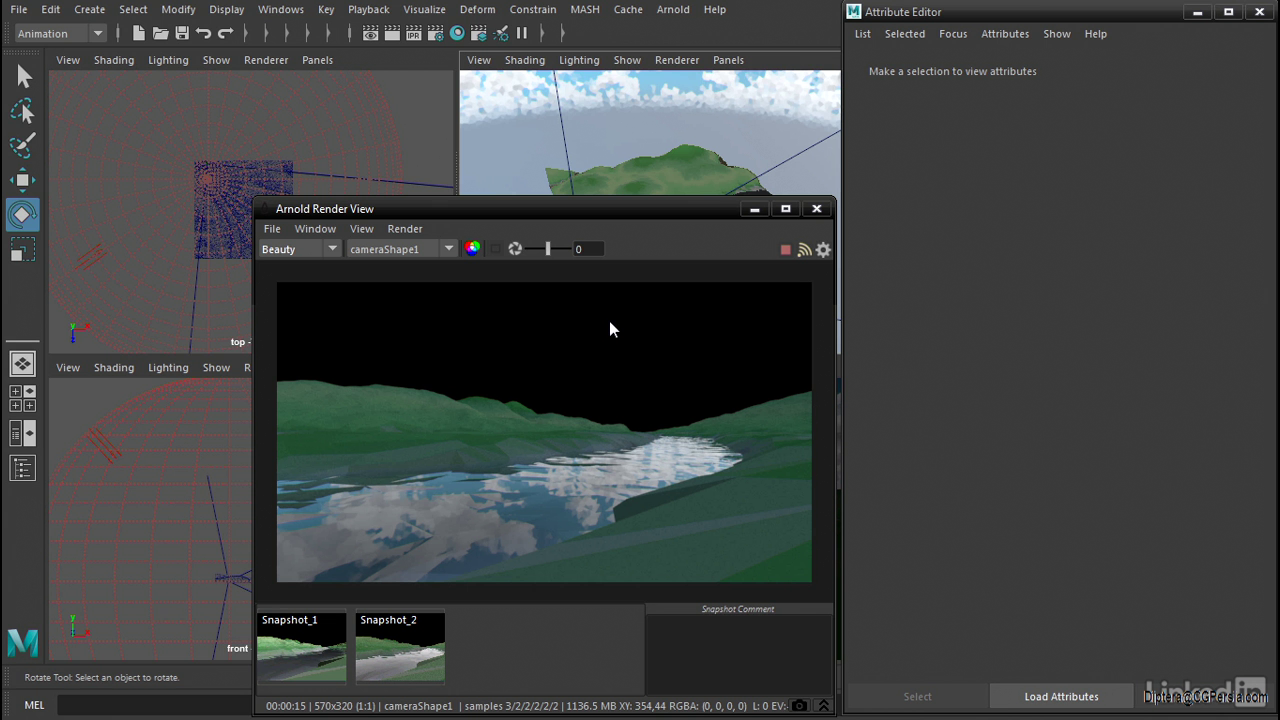Toggle Arnold IPR update signal icon
1280x720 pixels.
pyautogui.click(x=804, y=250)
